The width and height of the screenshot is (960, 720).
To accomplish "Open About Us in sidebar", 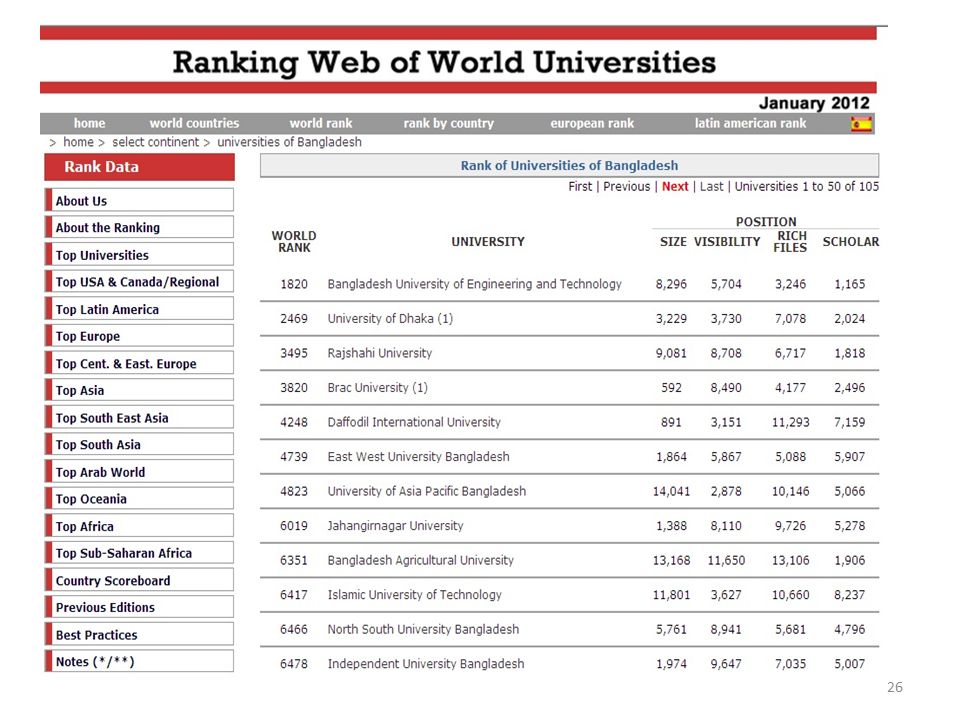I will pos(140,200).
